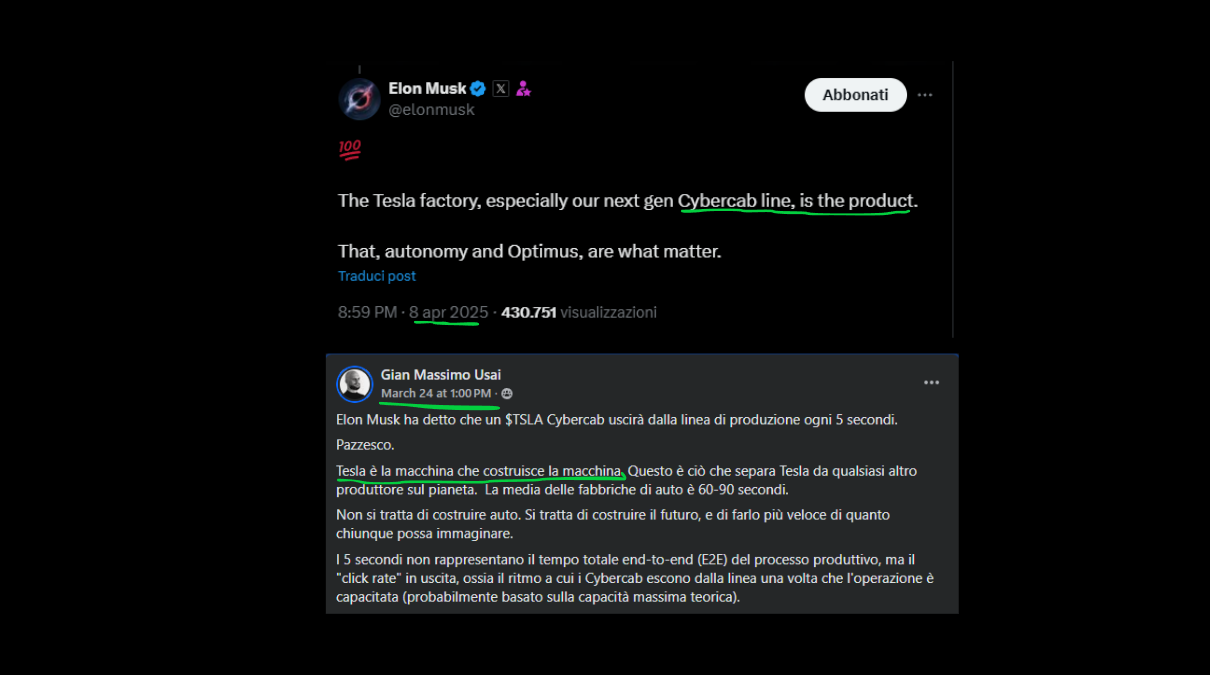Screen dimensions: 1210x675
Task: Click Elon Musk's profile avatar
Action: tap(359, 99)
